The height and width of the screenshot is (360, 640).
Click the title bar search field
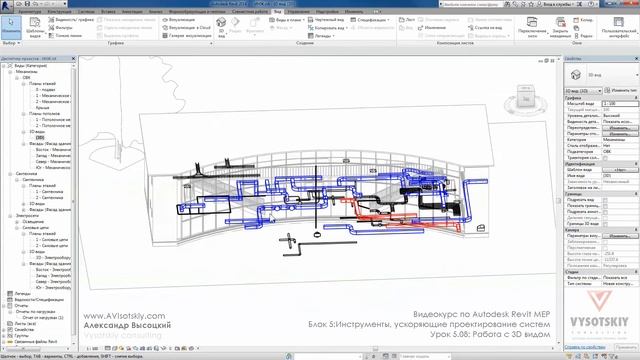471,4
